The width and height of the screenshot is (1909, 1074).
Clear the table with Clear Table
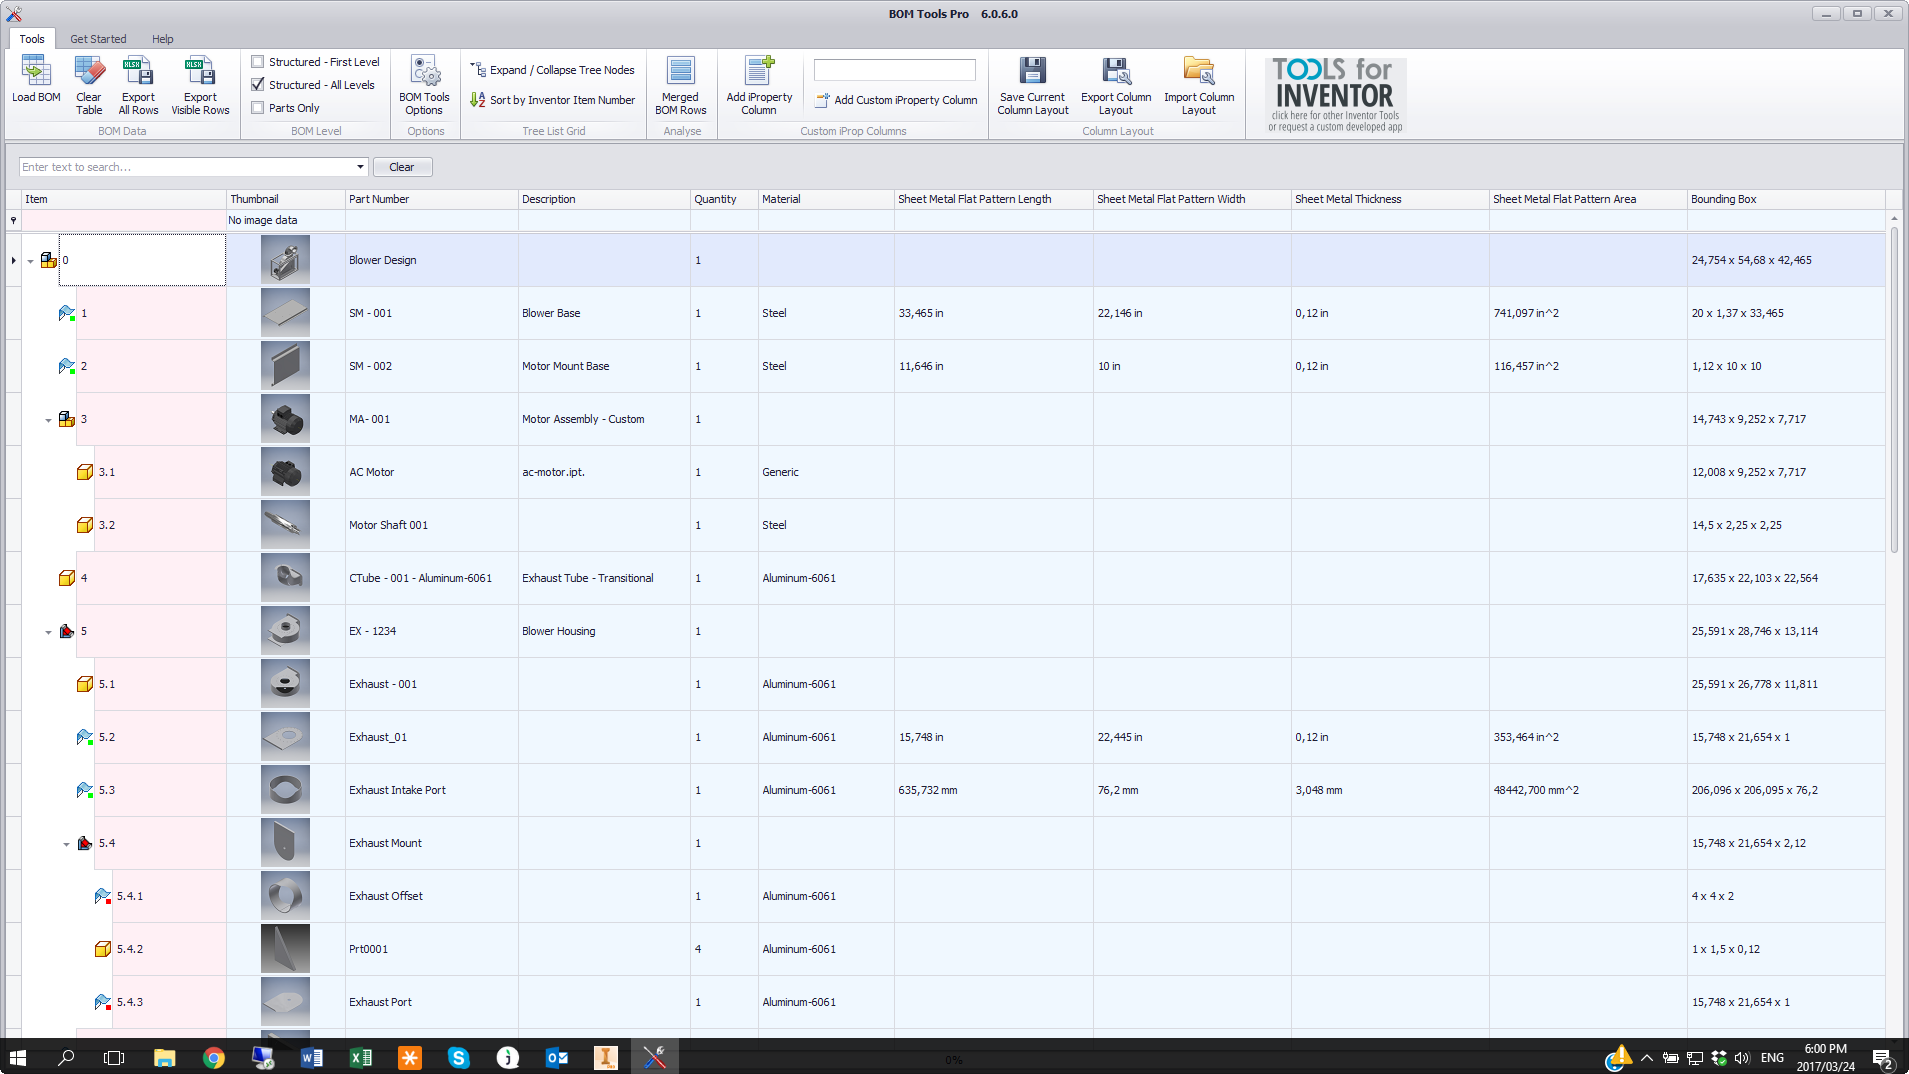click(x=89, y=85)
